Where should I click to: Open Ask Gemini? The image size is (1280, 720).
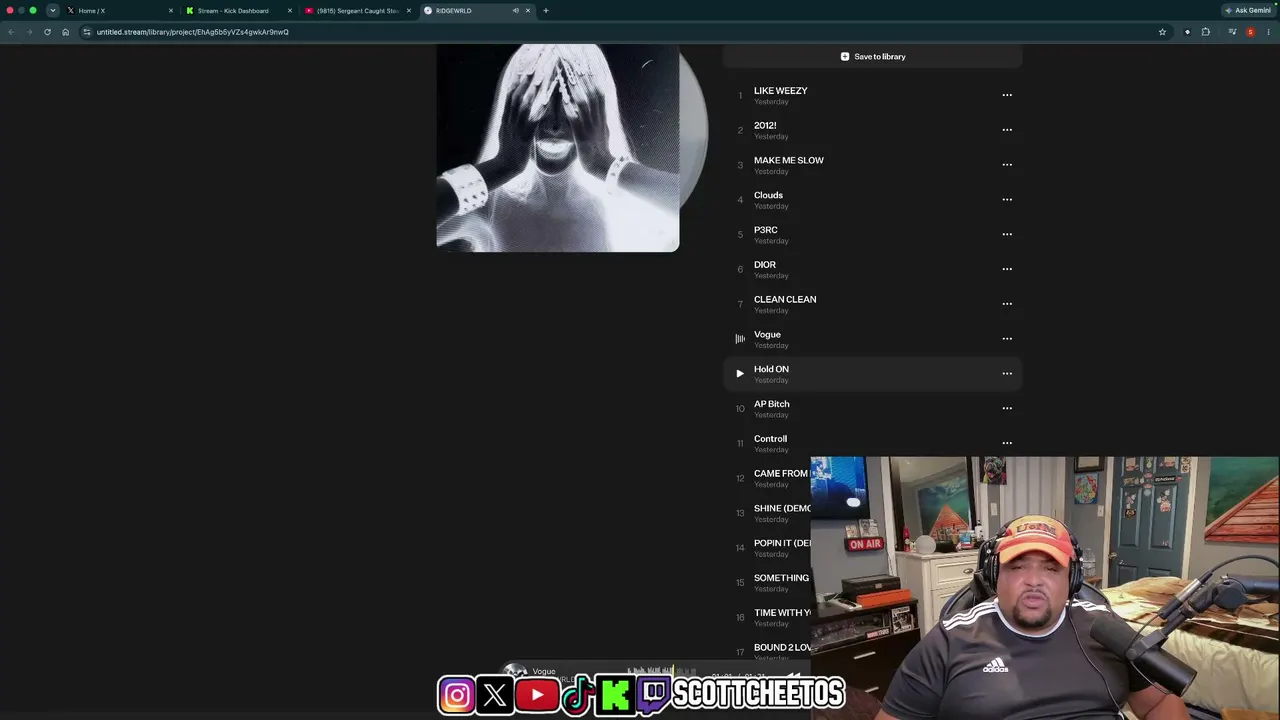(x=1248, y=11)
